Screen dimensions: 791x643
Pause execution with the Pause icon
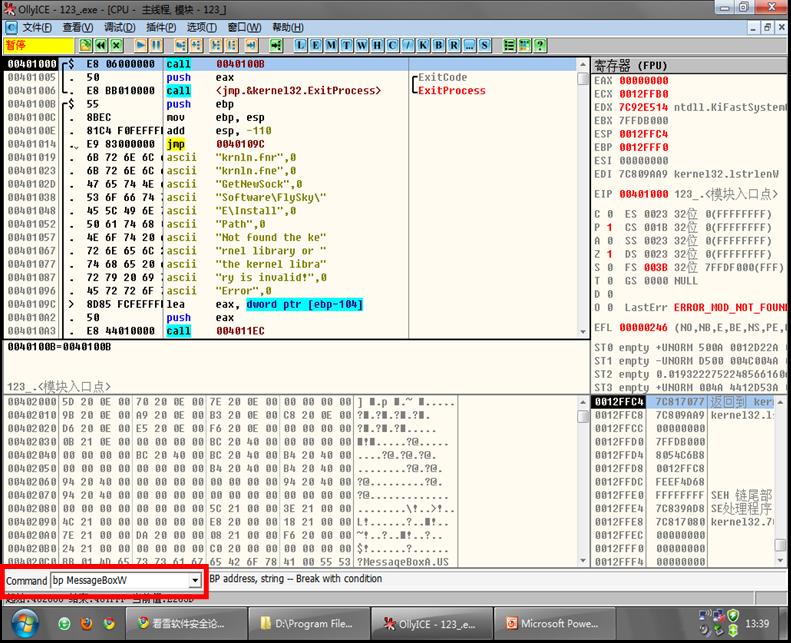[156, 45]
